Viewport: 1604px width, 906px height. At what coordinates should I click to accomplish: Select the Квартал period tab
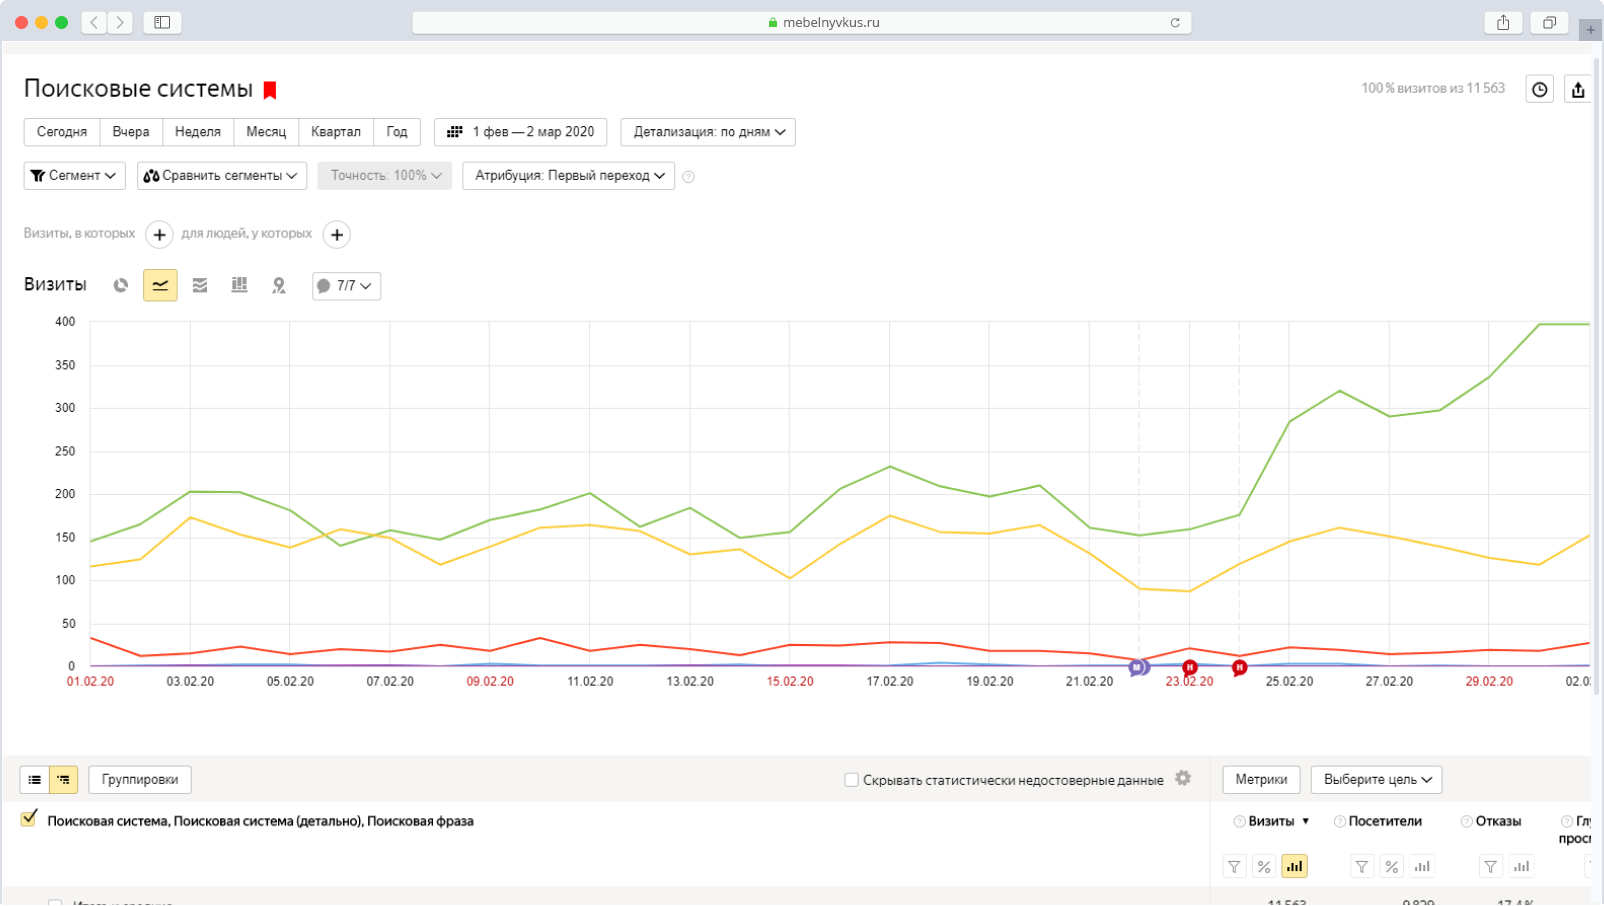(335, 132)
